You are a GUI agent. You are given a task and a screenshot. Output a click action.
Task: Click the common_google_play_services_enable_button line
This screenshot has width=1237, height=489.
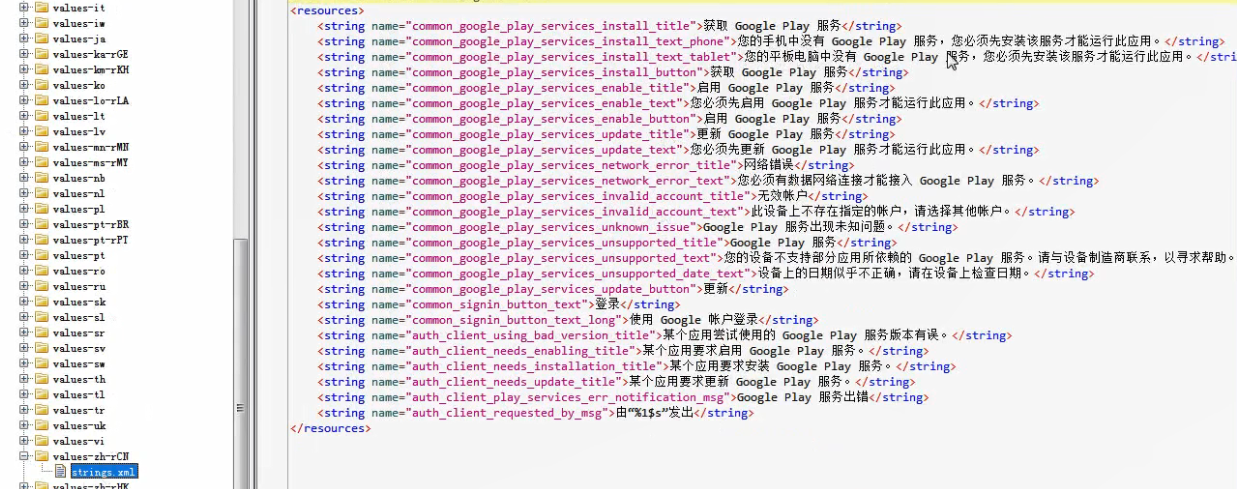(x=609, y=119)
